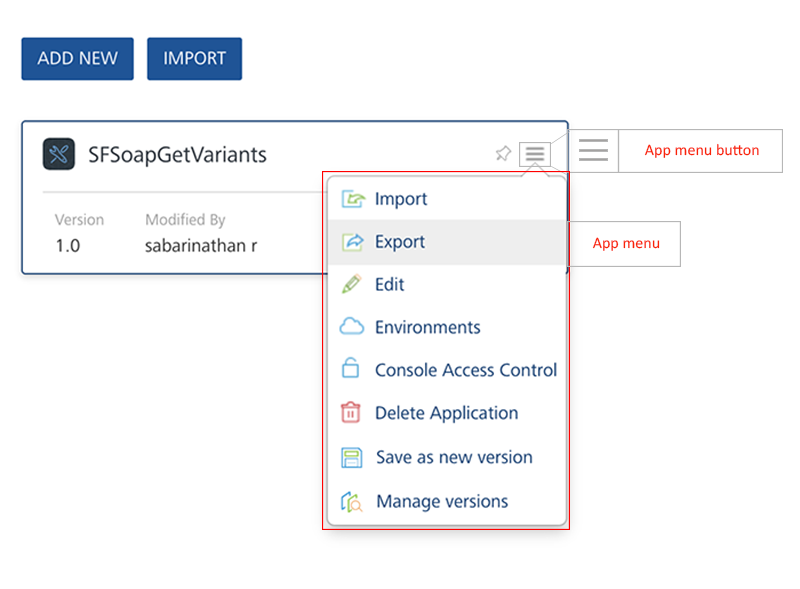Choose Manage versions menu item
This screenshot has width=800, height=589.
(442, 501)
